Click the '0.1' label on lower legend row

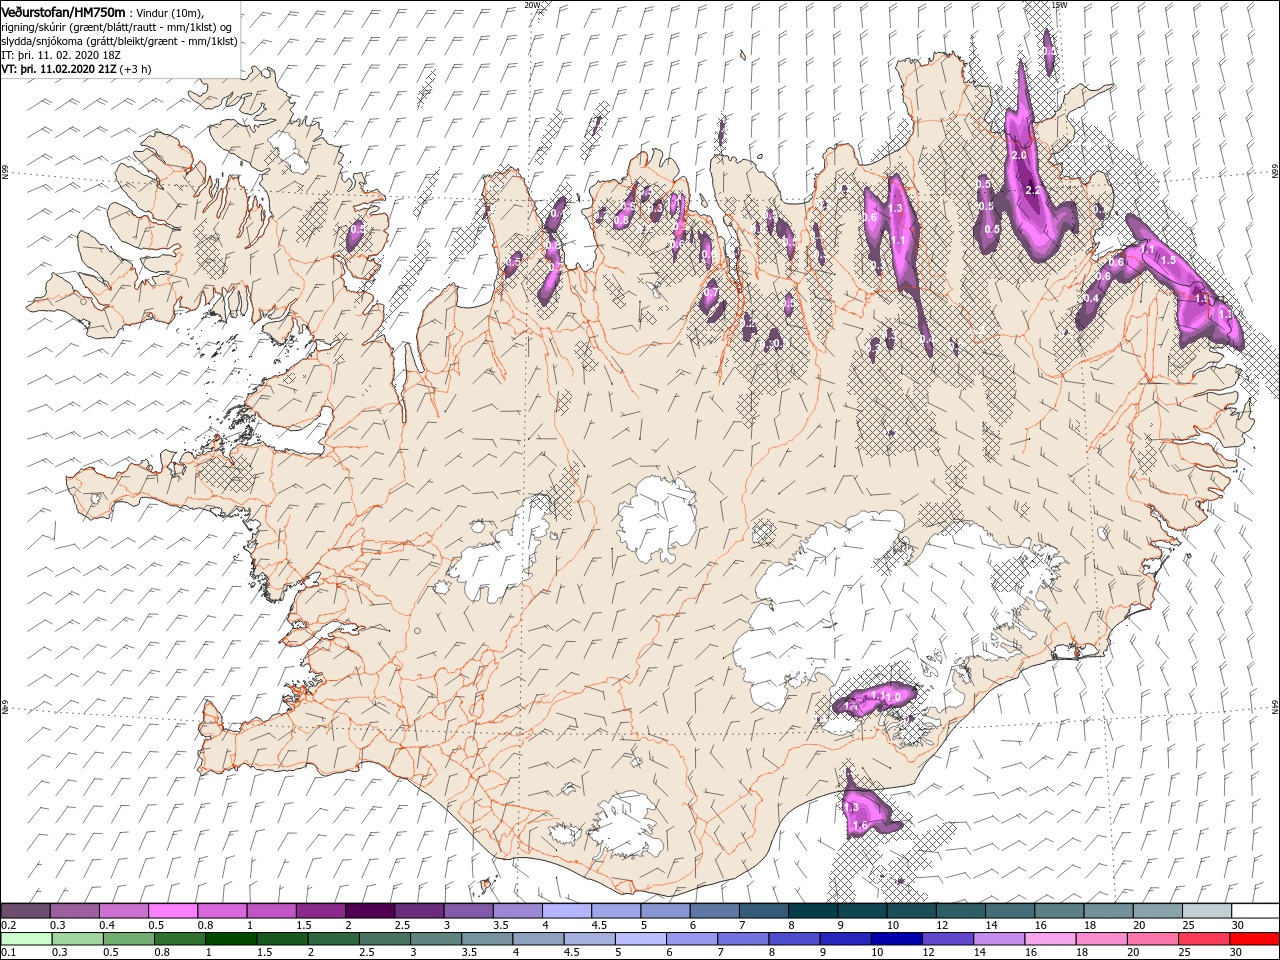click(8, 952)
